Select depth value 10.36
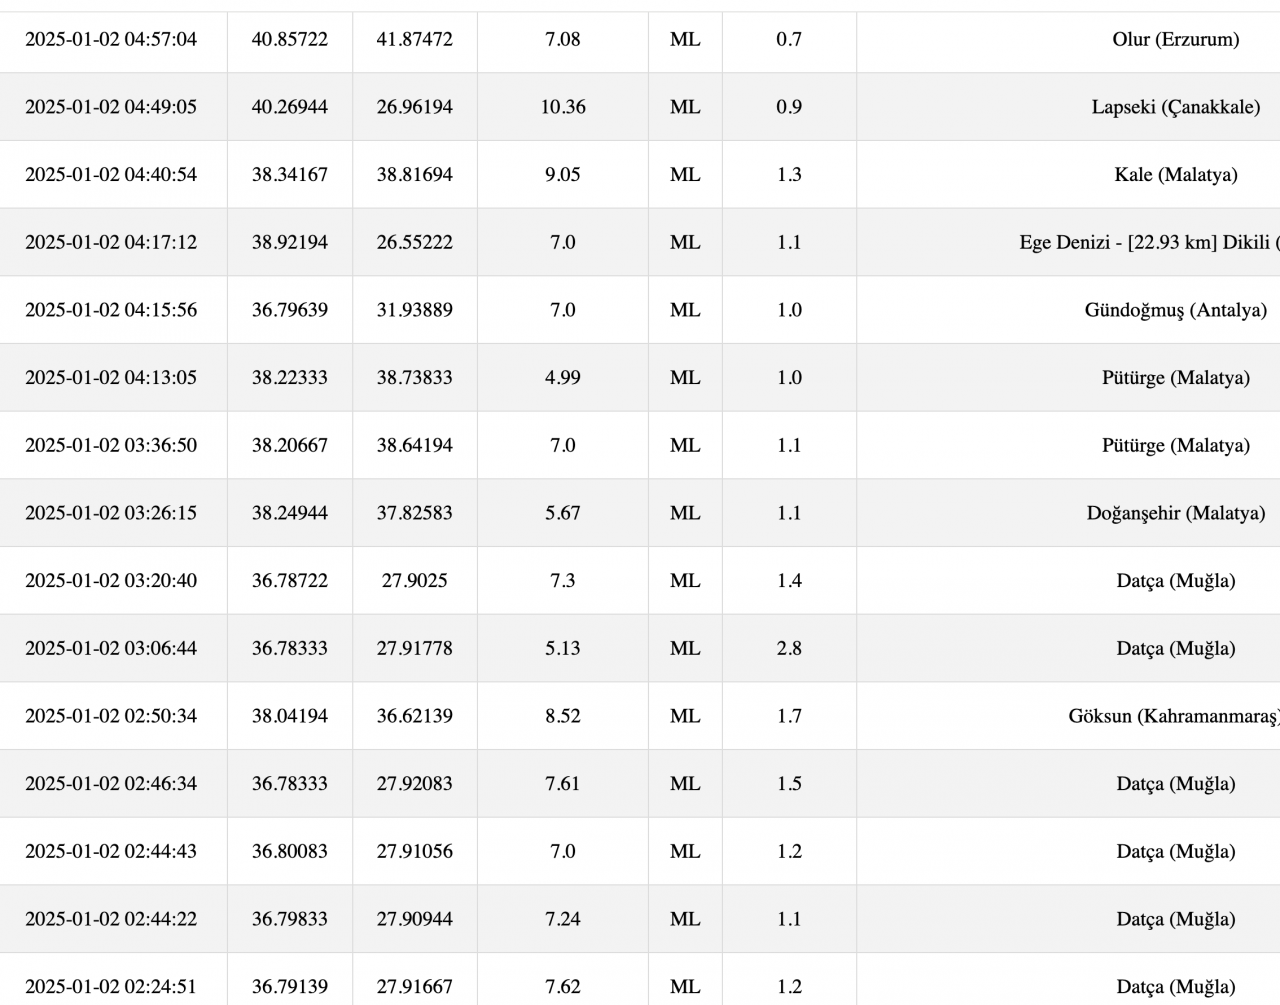This screenshot has width=1280, height=1005. [x=563, y=107]
